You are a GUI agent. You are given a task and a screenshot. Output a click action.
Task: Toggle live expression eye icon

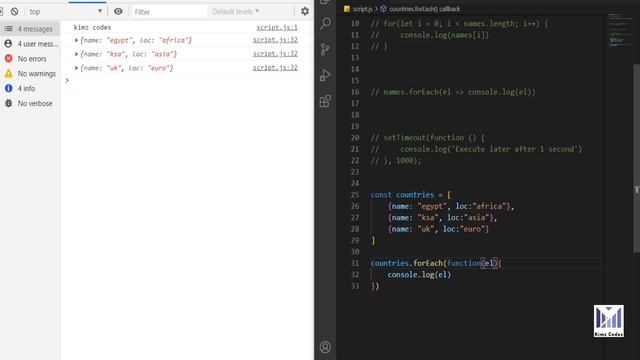118,11
